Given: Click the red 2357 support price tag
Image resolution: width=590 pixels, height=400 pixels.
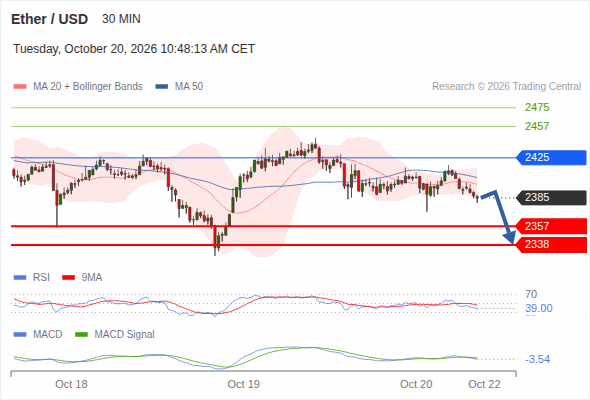Looking at the screenshot, I should [x=551, y=226].
